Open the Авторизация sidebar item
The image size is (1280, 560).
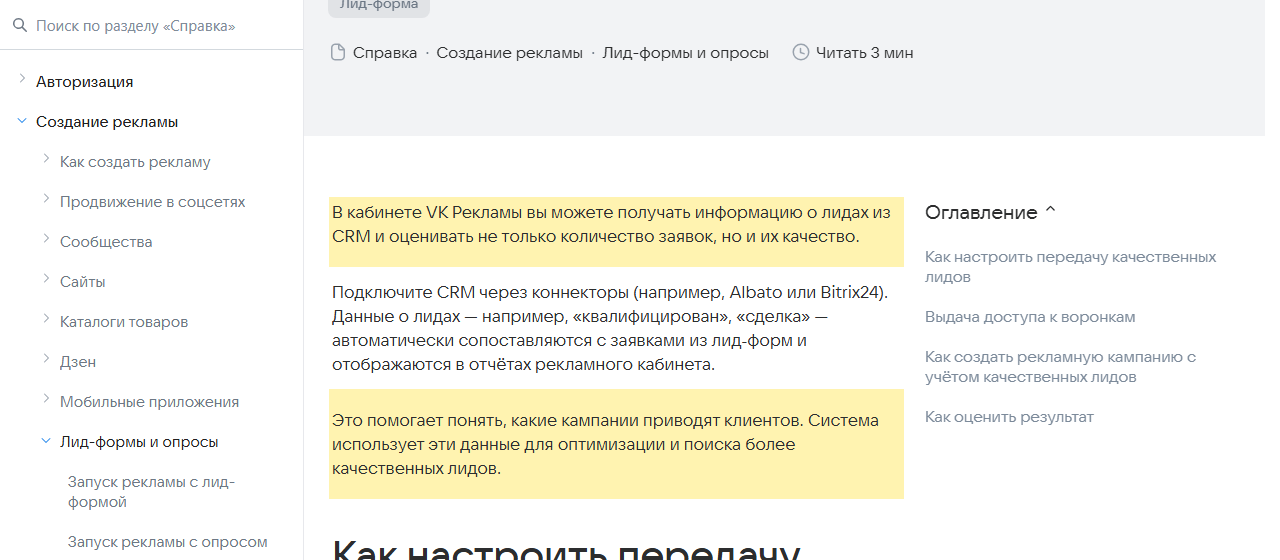(84, 82)
